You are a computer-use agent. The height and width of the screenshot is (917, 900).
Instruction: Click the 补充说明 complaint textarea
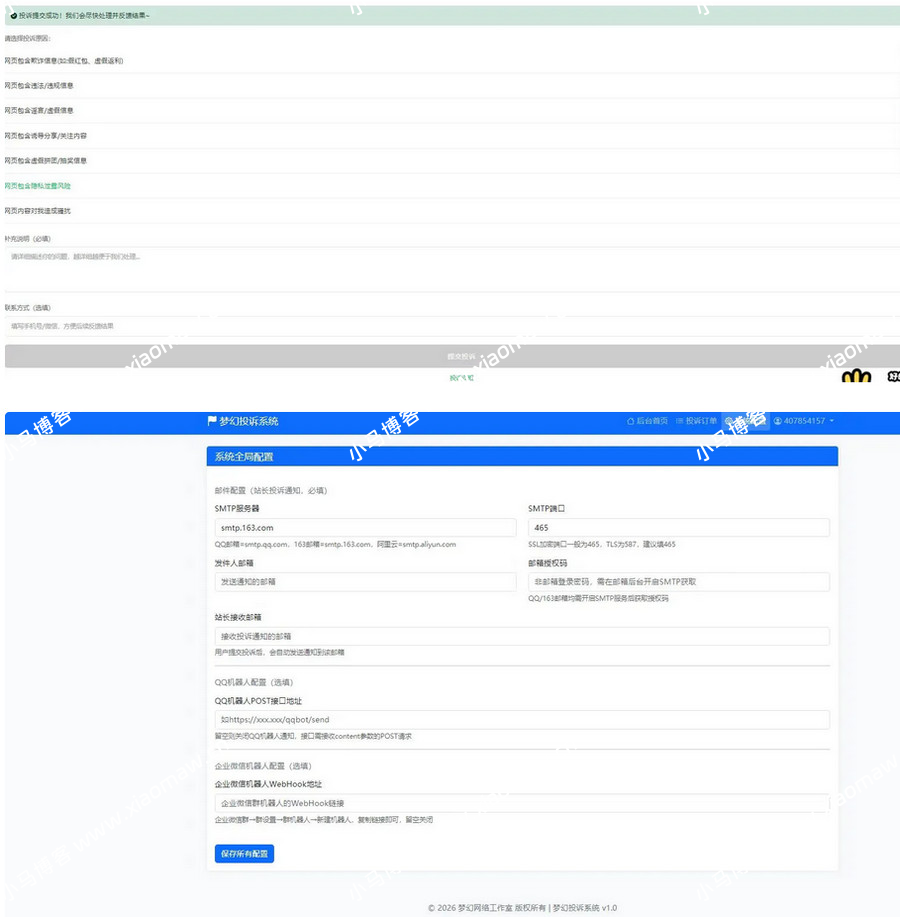450,270
